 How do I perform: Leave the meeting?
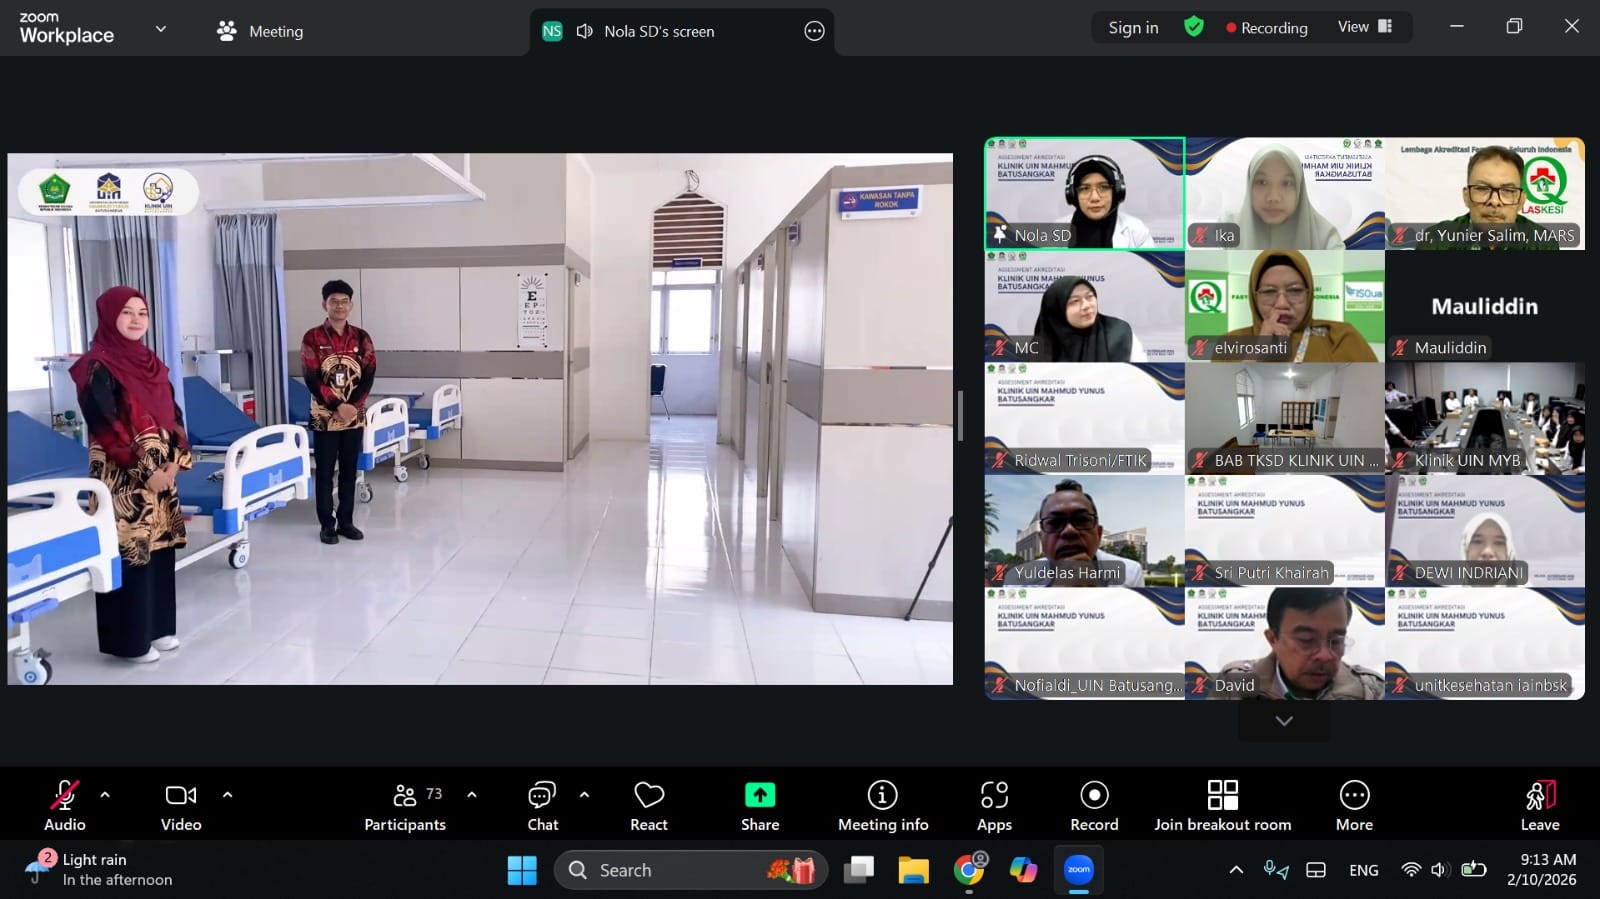point(1539,805)
